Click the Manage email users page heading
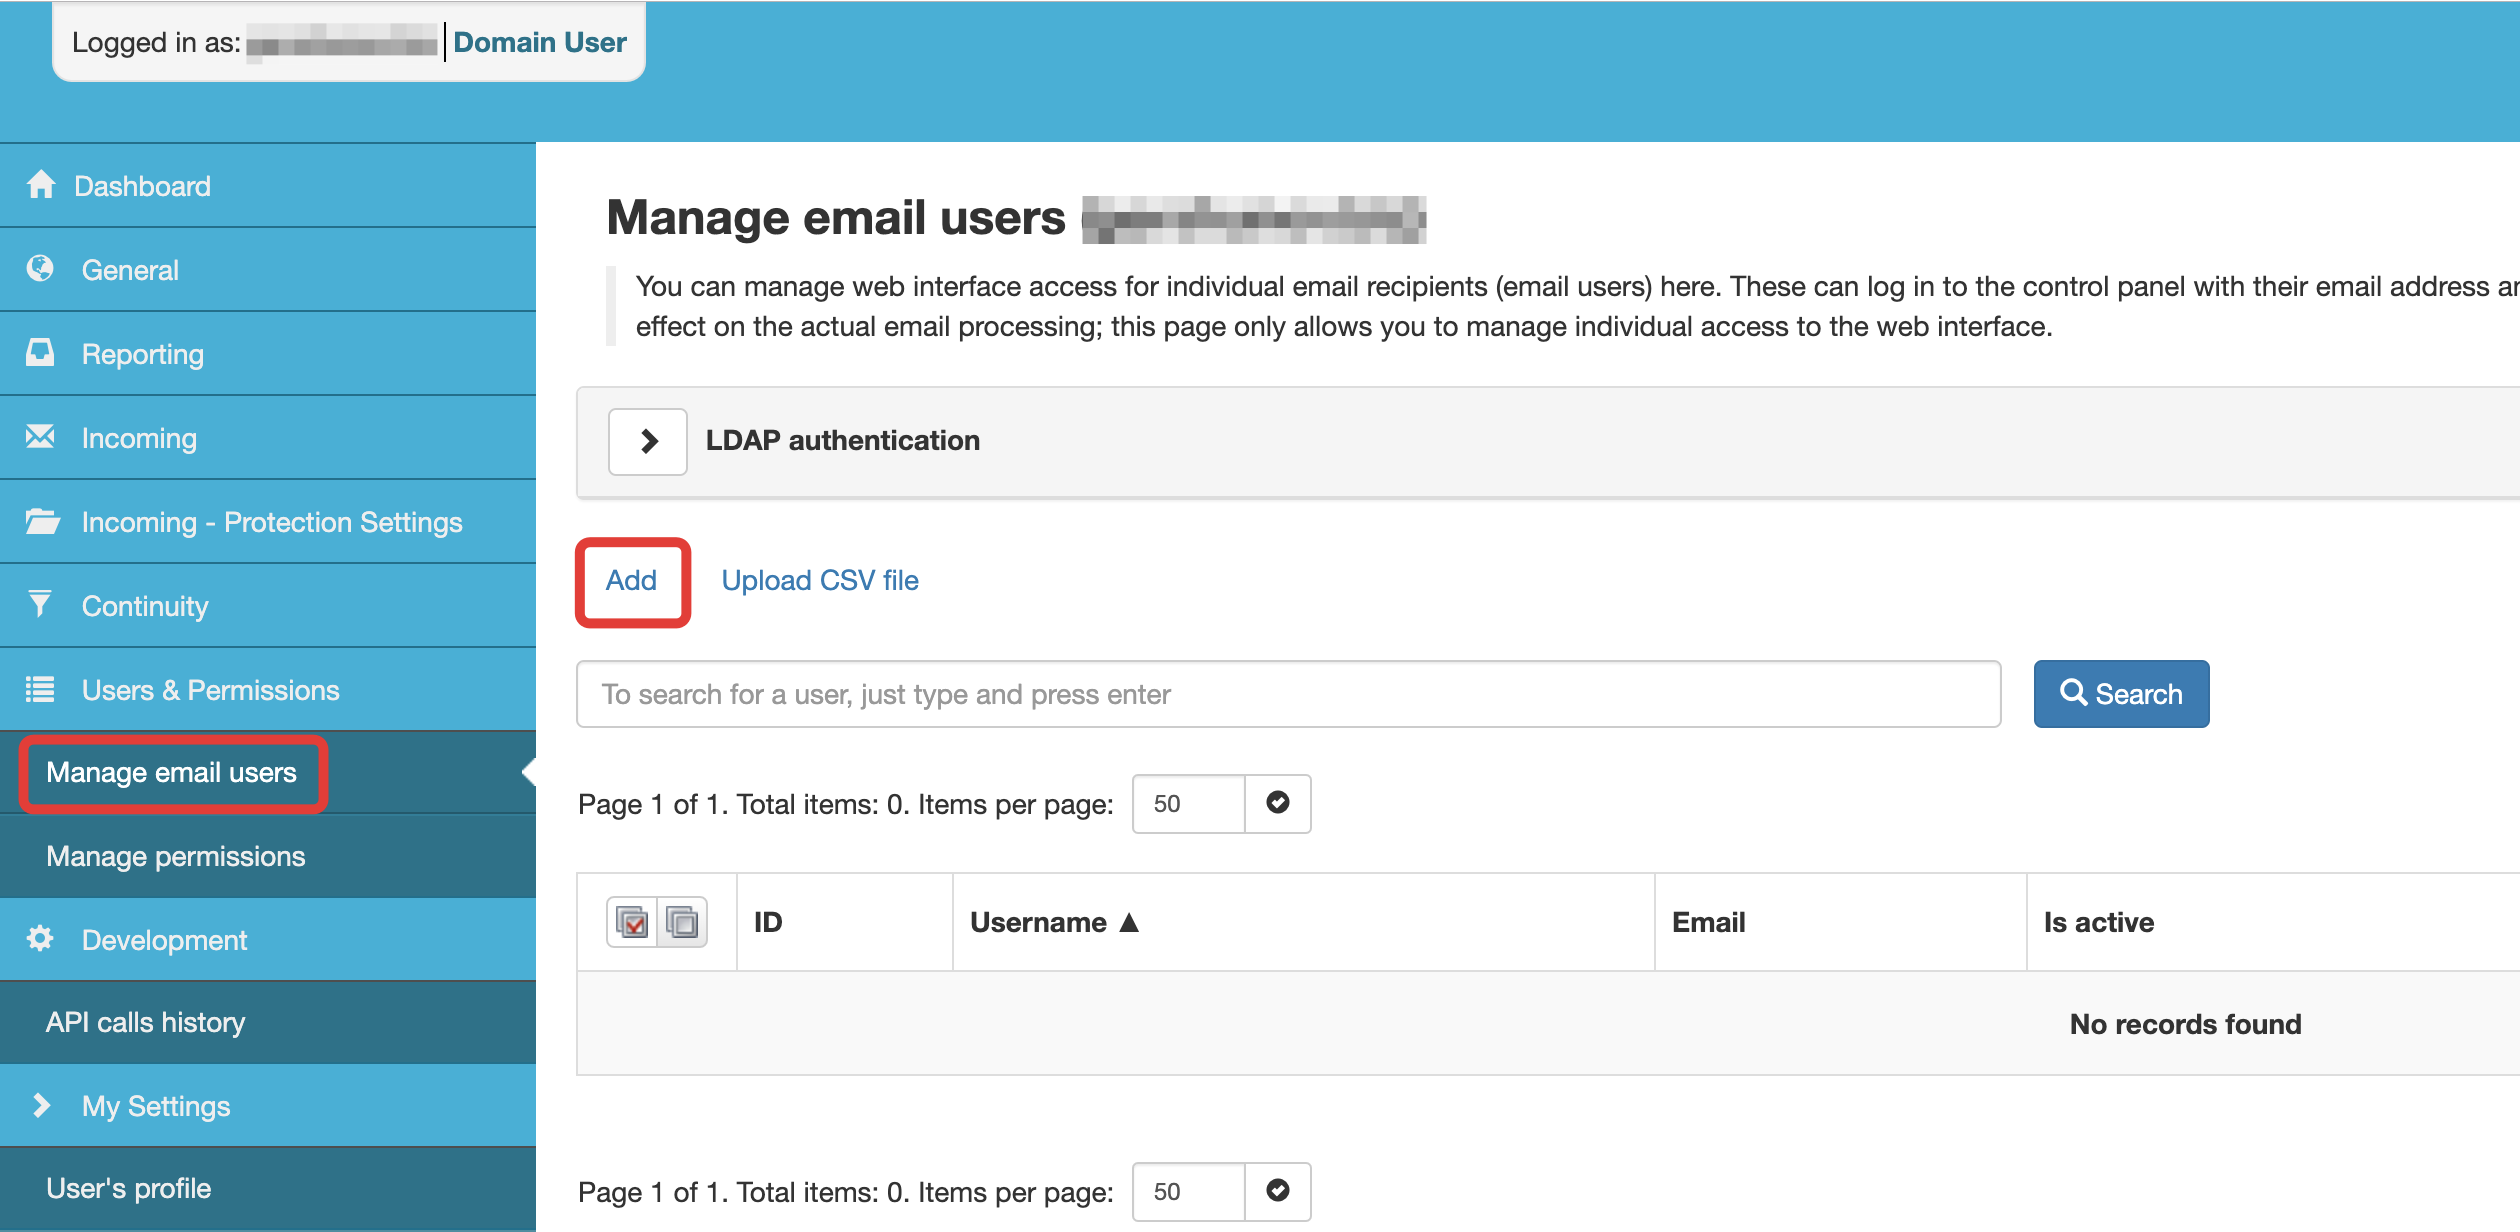The width and height of the screenshot is (2520, 1232). pyautogui.click(x=836, y=217)
